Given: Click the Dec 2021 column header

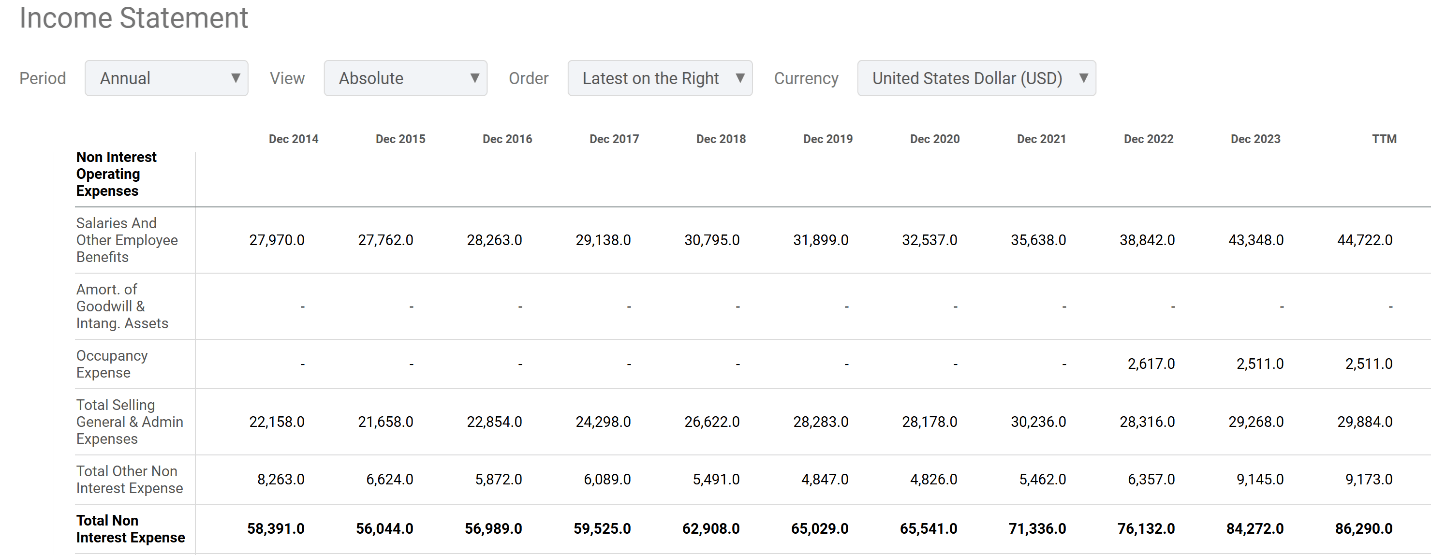Looking at the screenshot, I should (1041, 139).
